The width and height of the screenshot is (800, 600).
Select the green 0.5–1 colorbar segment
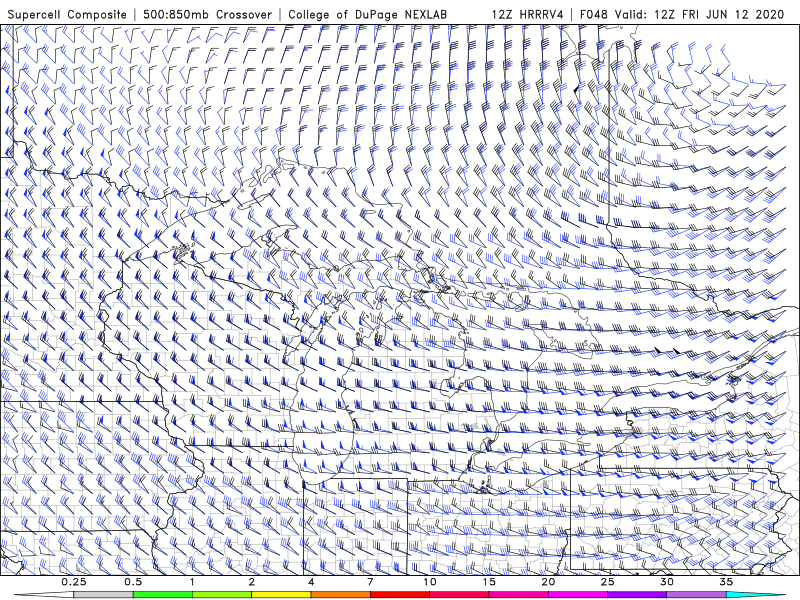(163, 595)
